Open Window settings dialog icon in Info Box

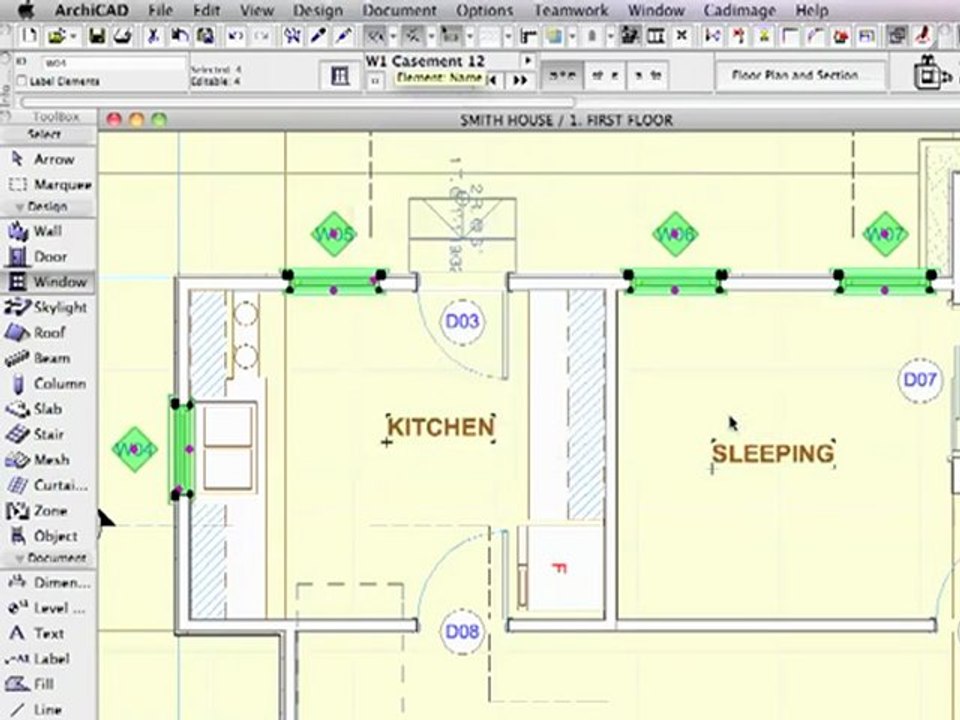(340, 76)
